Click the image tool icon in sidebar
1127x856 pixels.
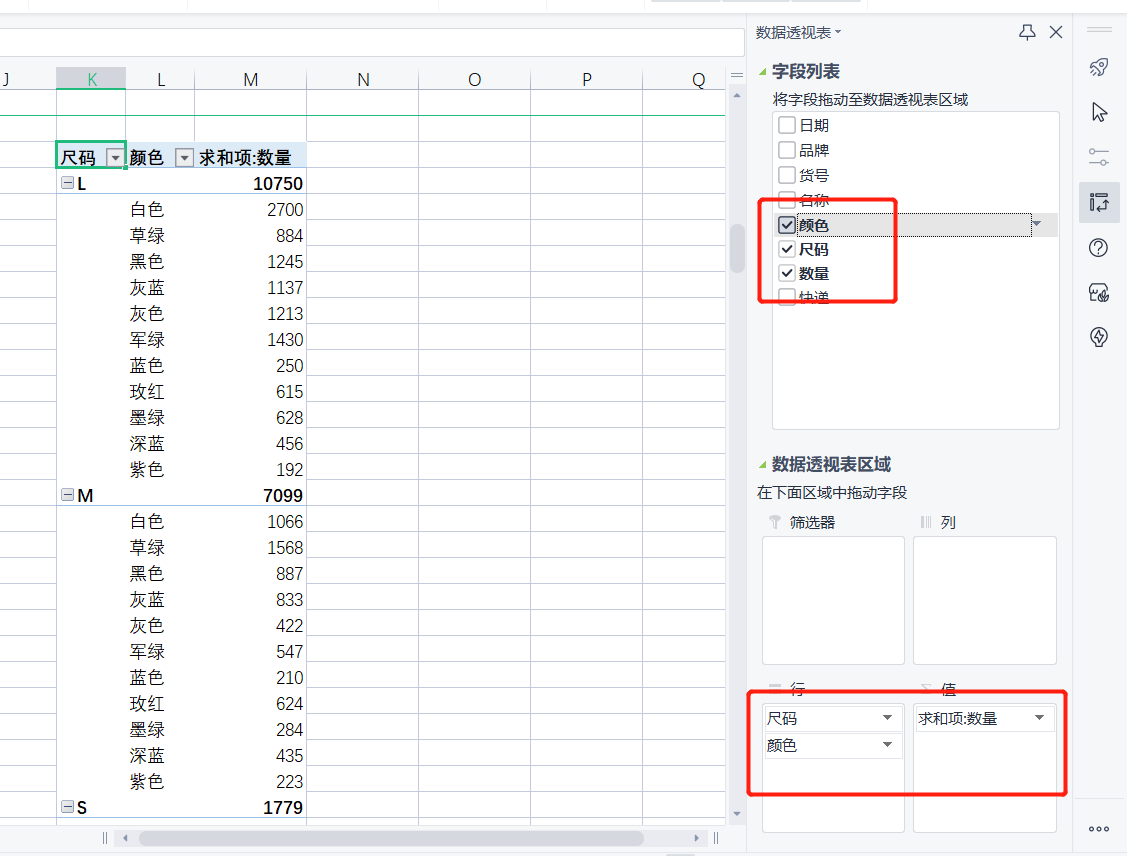point(1099,293)
